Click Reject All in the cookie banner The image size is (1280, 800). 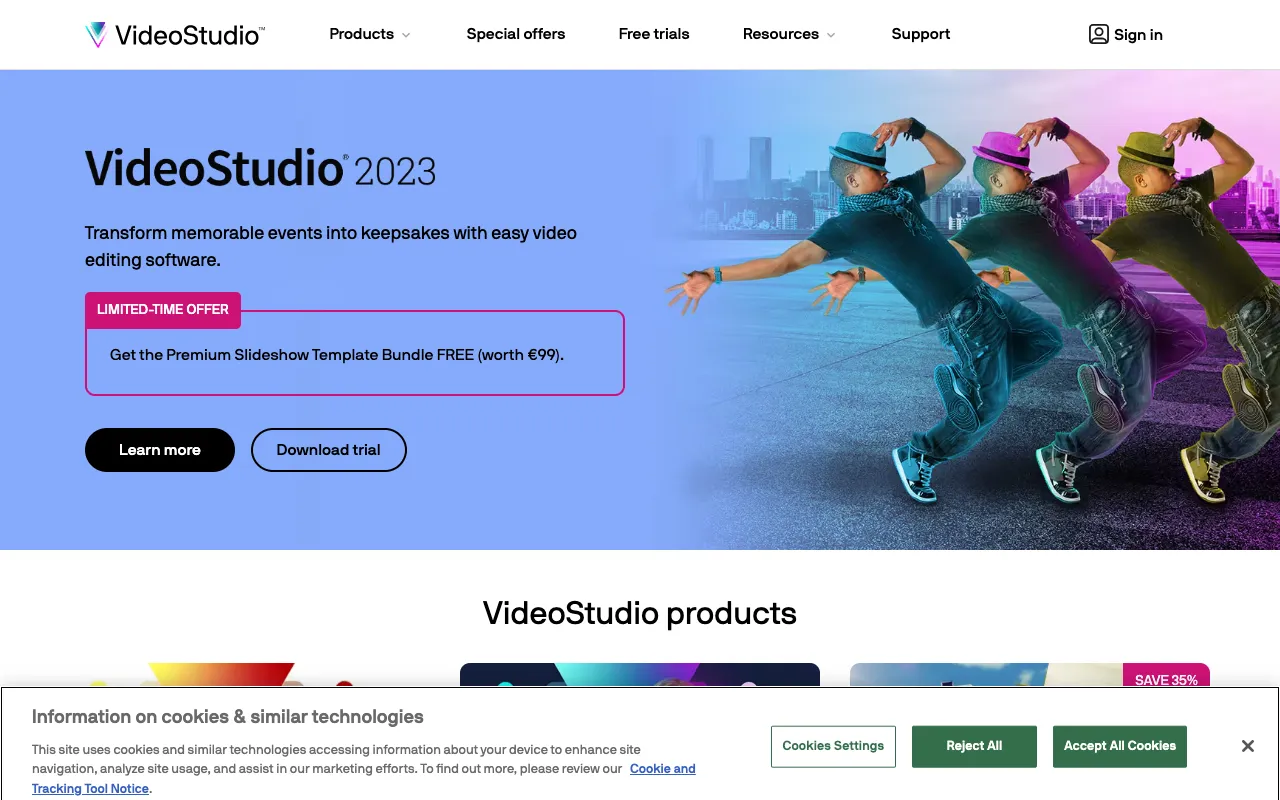973,745
